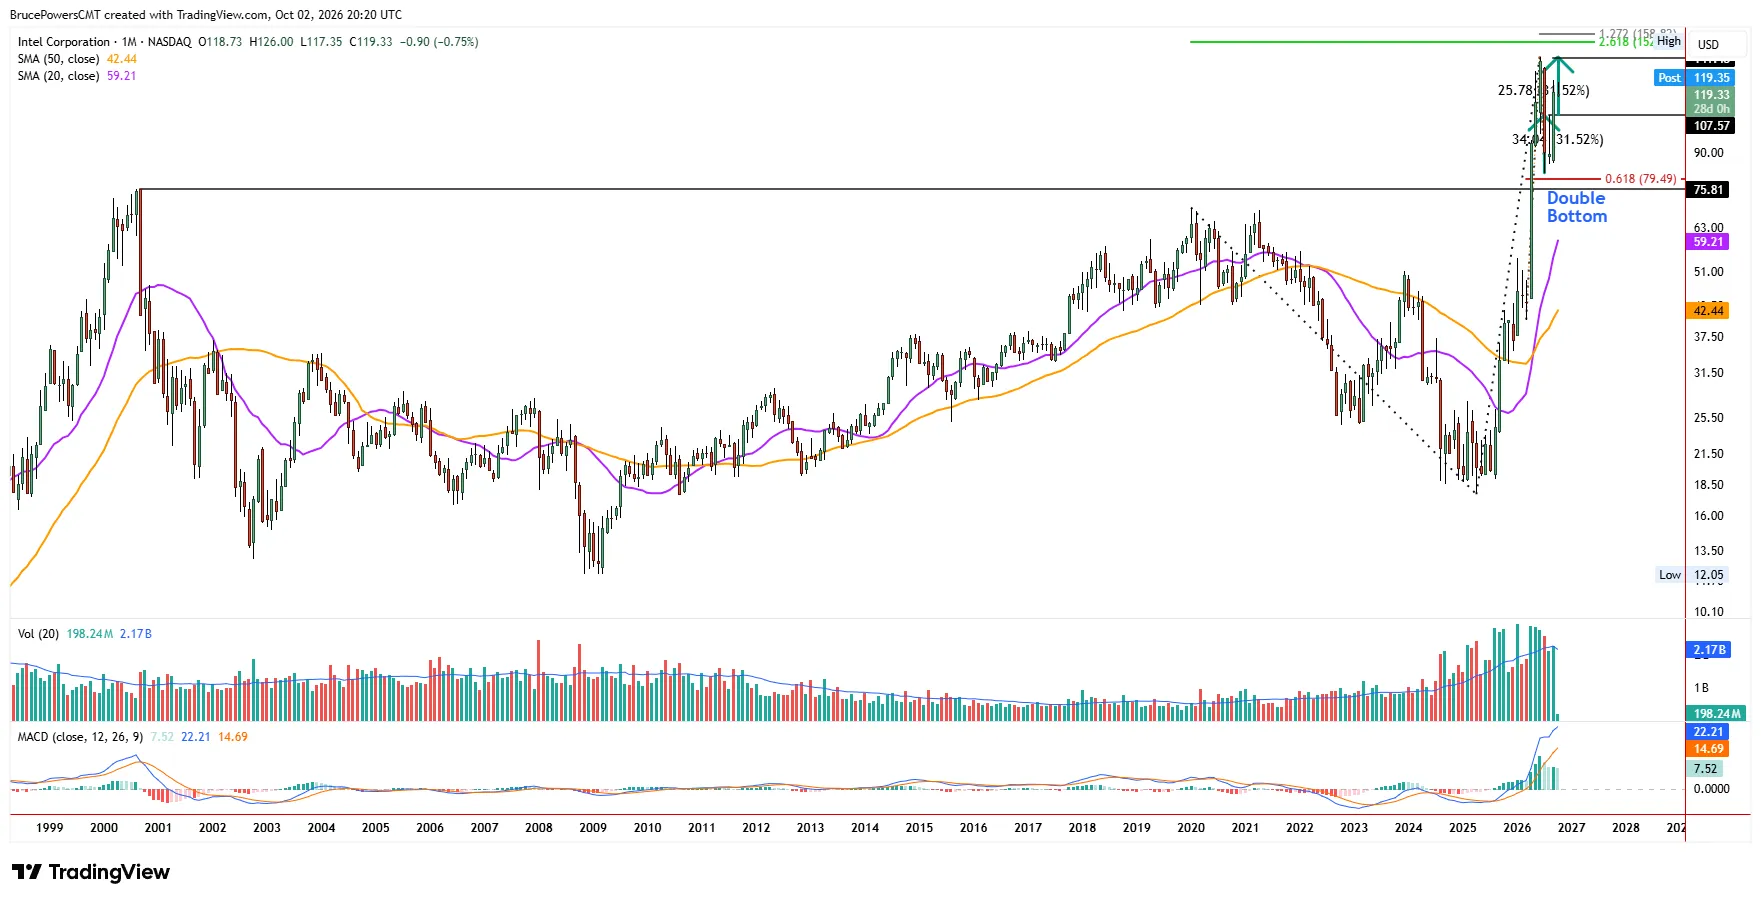
Task: Click the Intel Corporation symbol title in the legend
Action: tap(64, 42)
